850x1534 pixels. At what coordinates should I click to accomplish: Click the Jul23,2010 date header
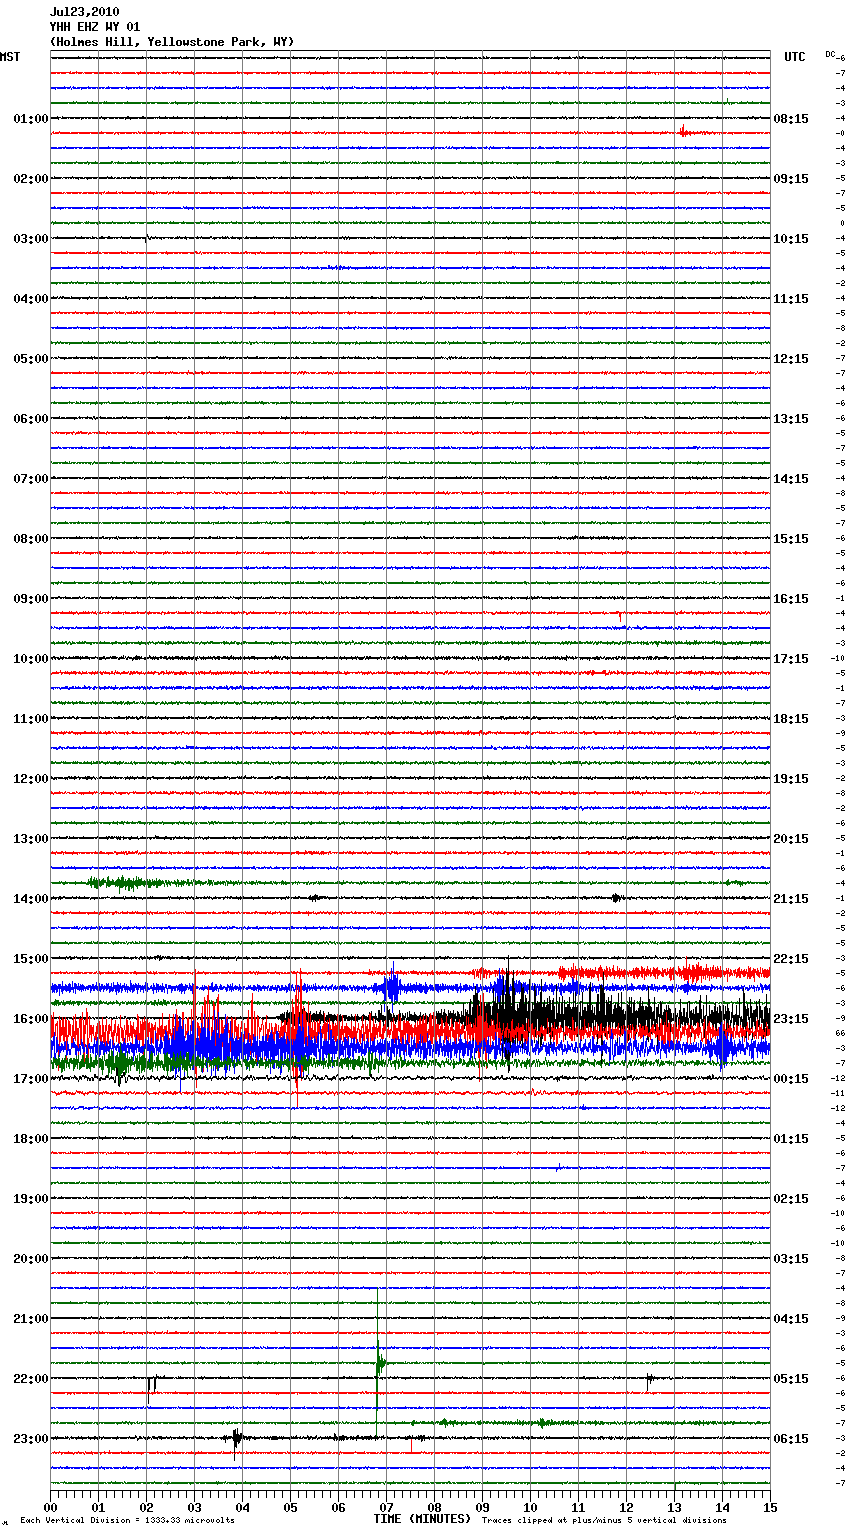(84, 12)
